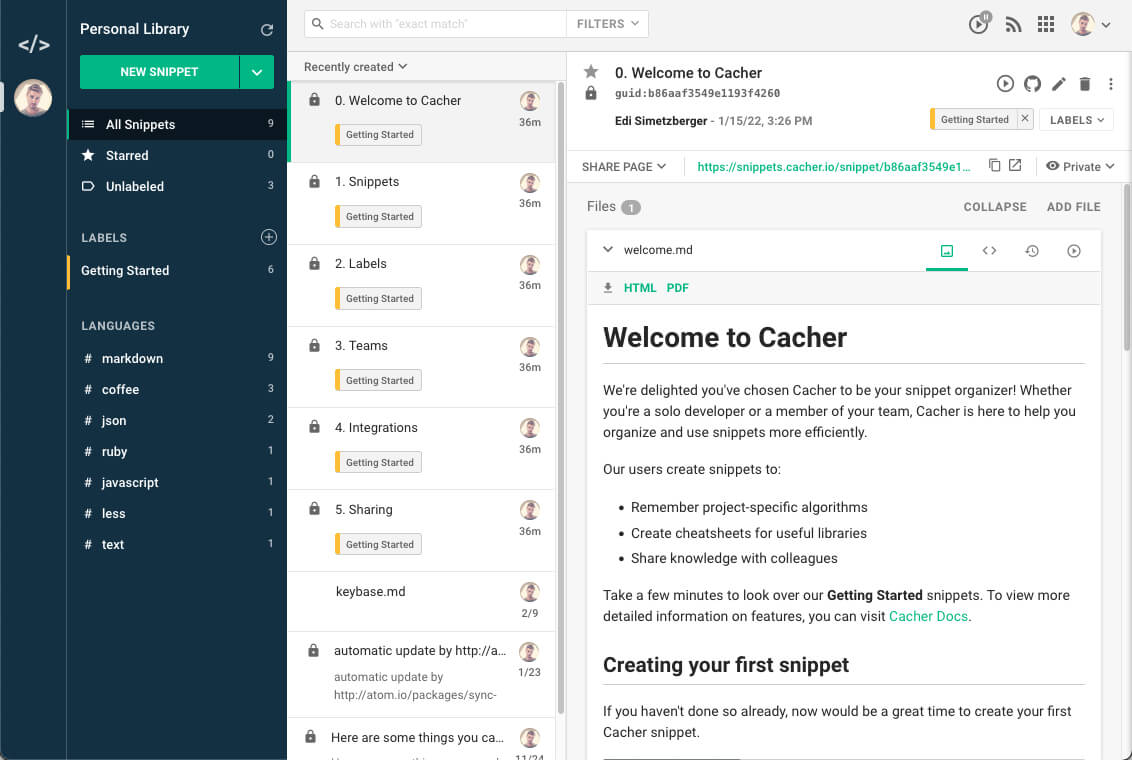Open the keybase.md snippet

[422, 602]
